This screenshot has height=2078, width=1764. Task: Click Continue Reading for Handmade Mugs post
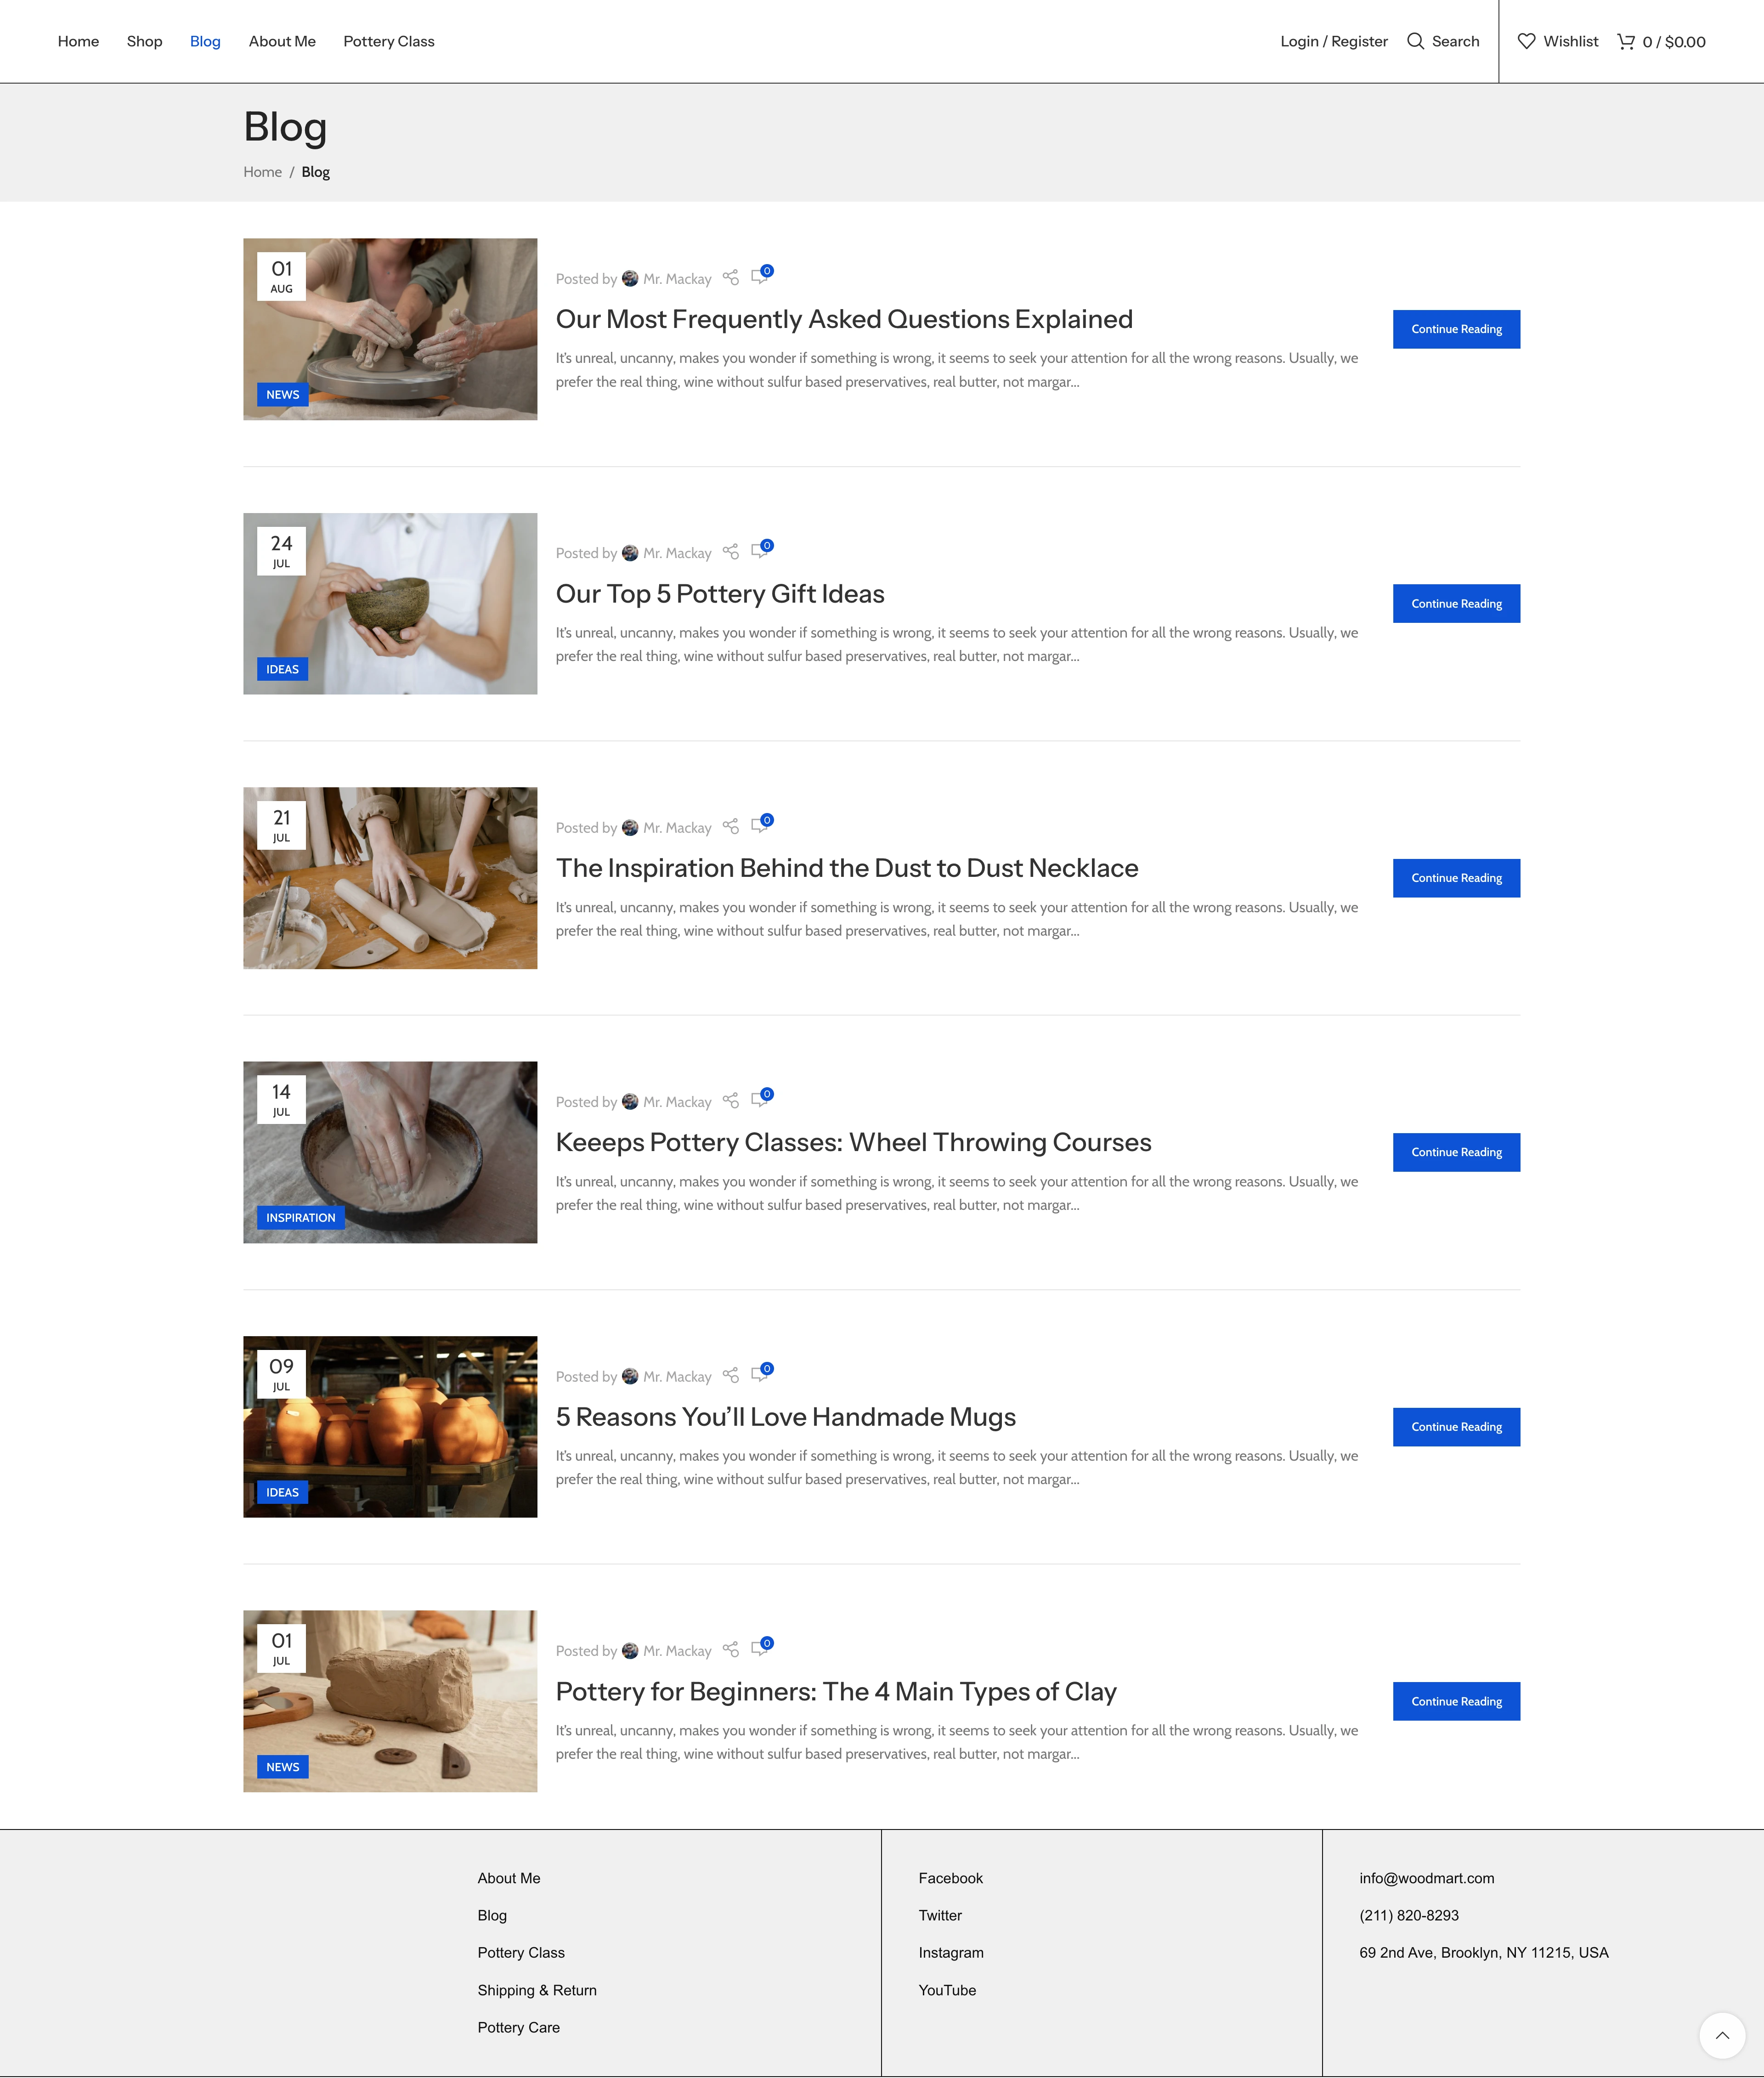[1456, 1427]
